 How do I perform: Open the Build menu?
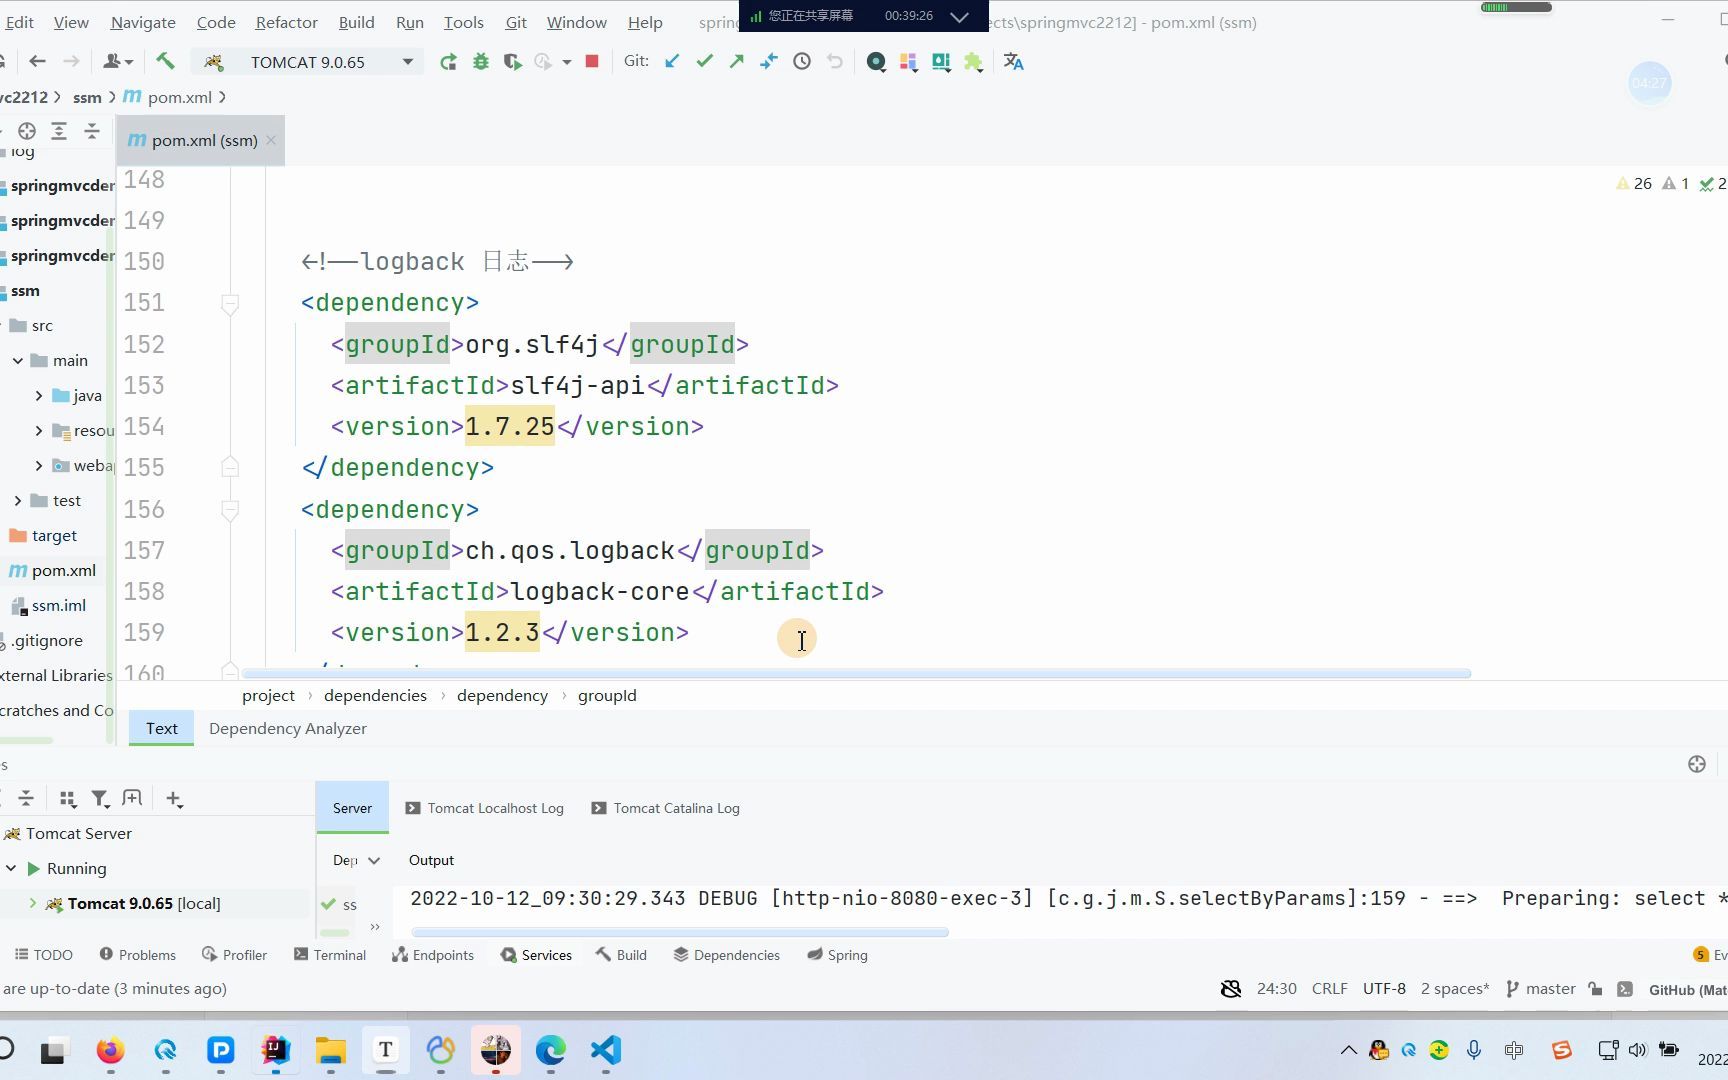point(356,21)
